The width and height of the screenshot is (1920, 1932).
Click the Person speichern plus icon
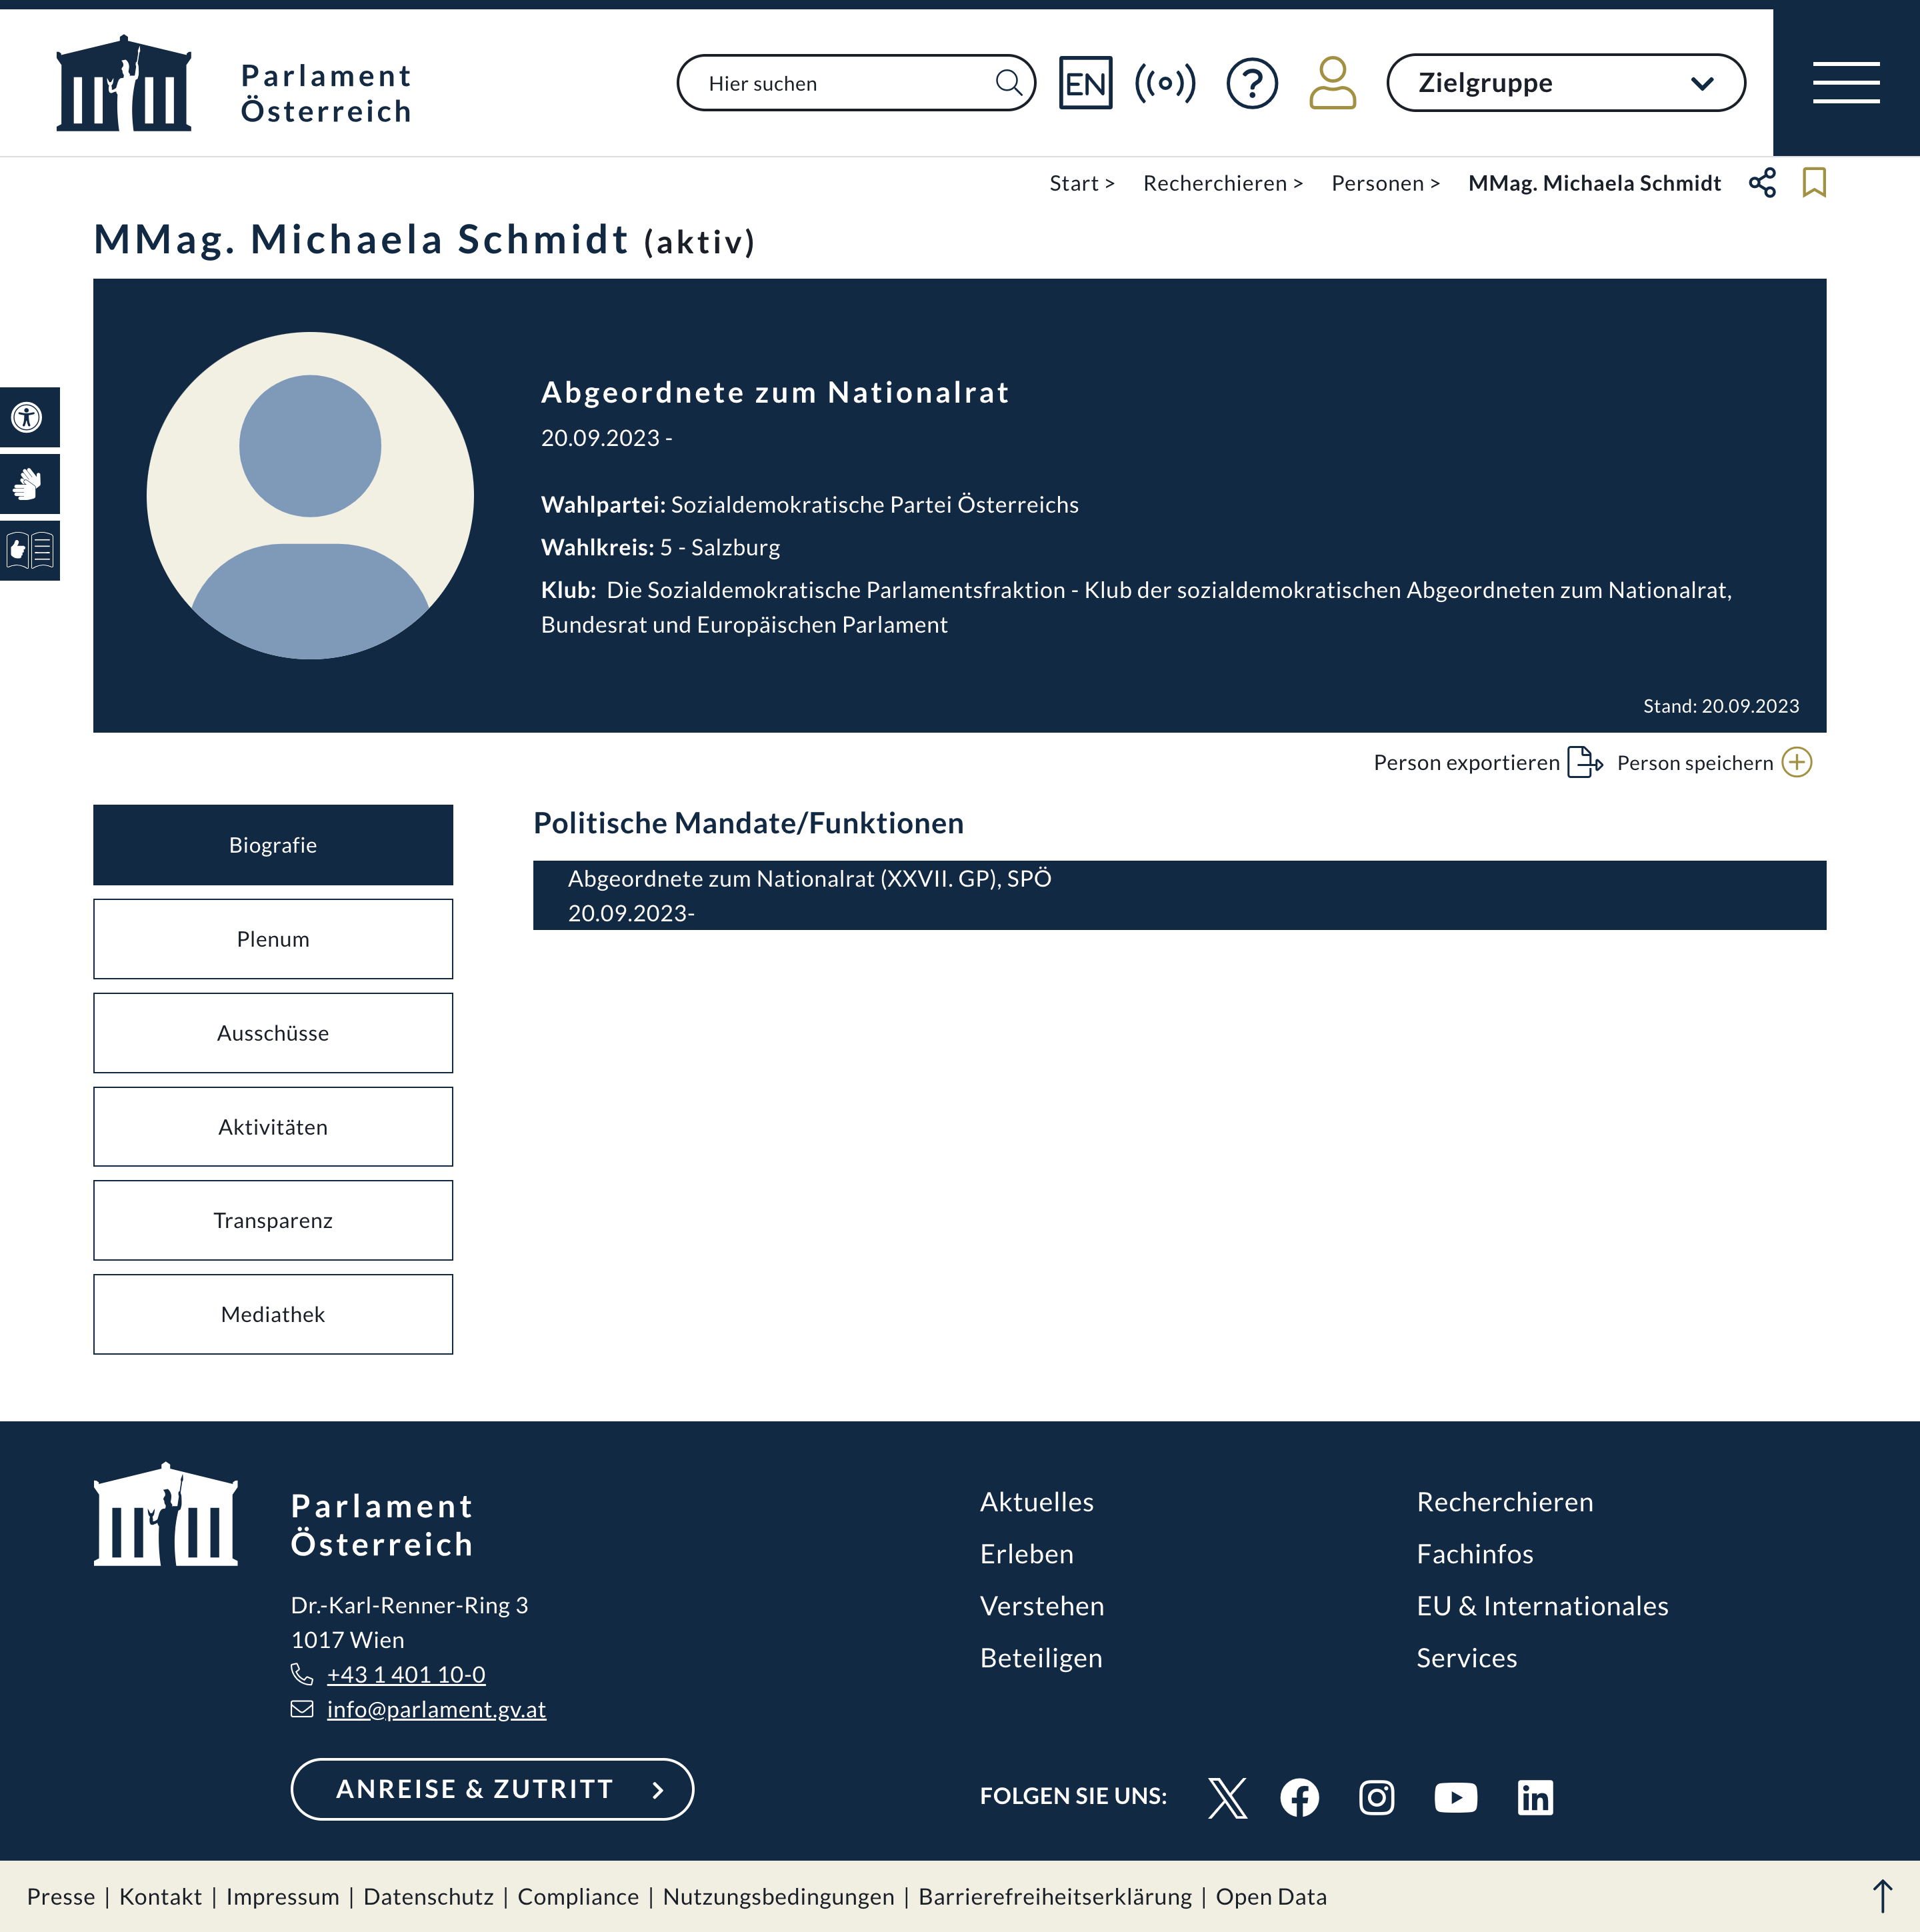[x=1797, y=763]
